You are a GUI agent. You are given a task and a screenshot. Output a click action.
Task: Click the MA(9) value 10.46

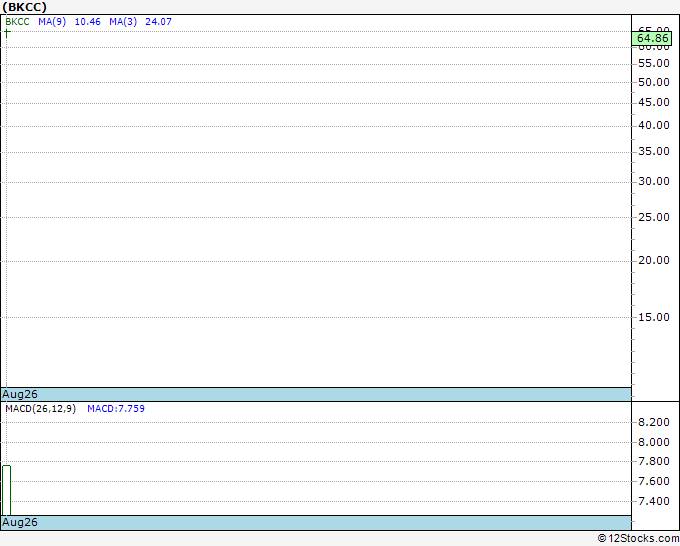[x=88, y=22]
